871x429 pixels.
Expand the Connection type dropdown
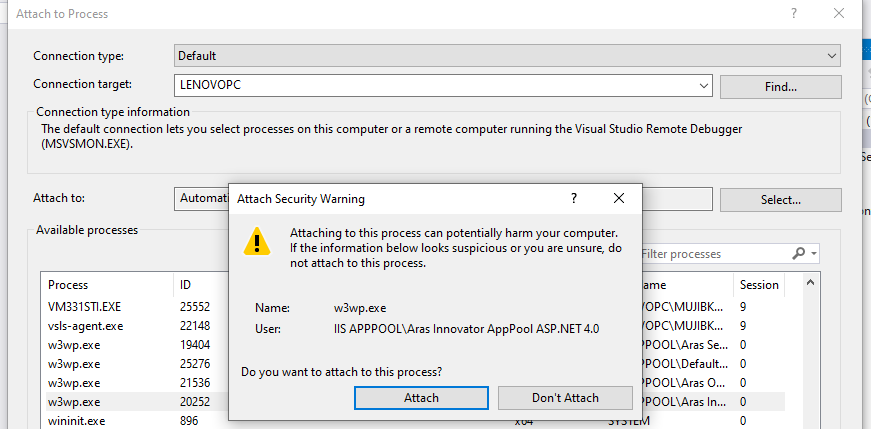pos(832,56)
